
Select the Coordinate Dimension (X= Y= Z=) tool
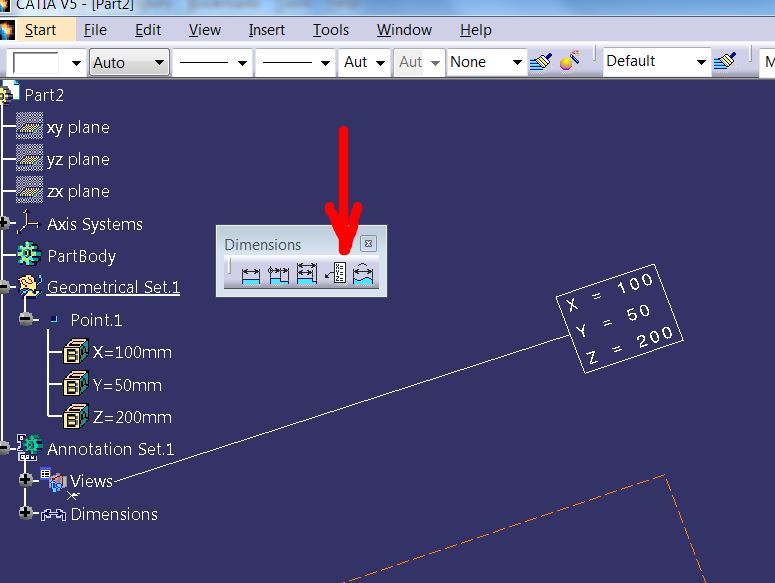click(336, 273)
